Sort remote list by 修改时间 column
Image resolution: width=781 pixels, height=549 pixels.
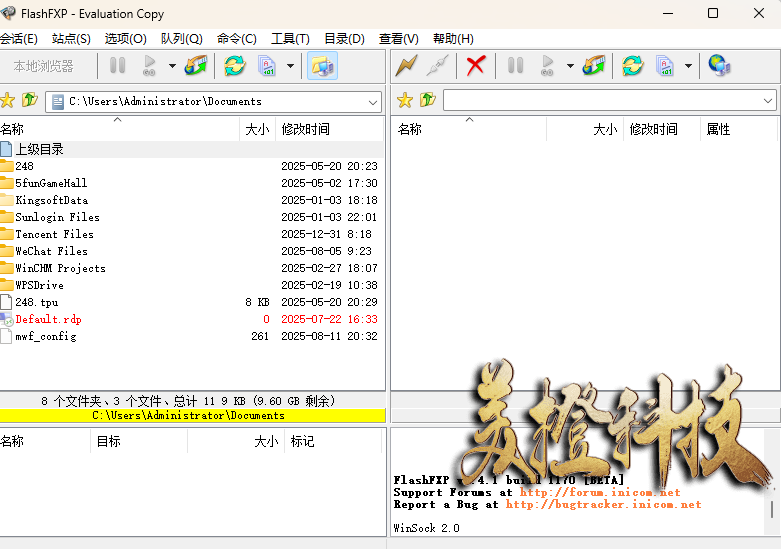pyautogui.click(x=662, y=129)
